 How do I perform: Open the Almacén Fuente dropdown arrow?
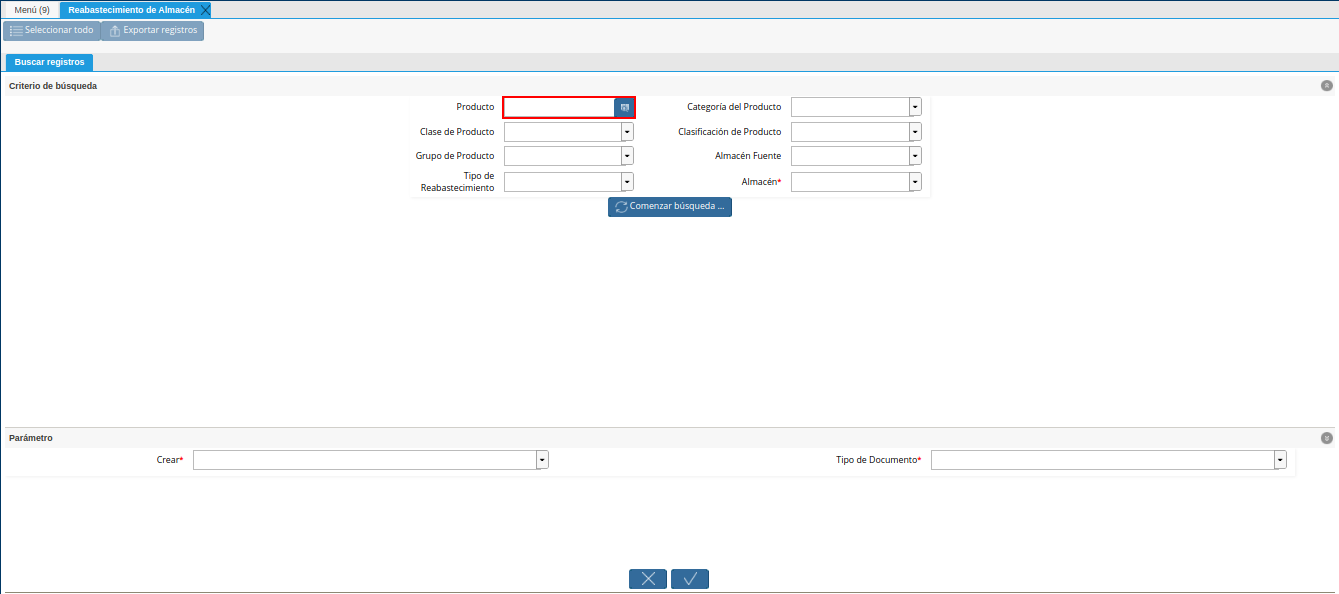[915, 157]
